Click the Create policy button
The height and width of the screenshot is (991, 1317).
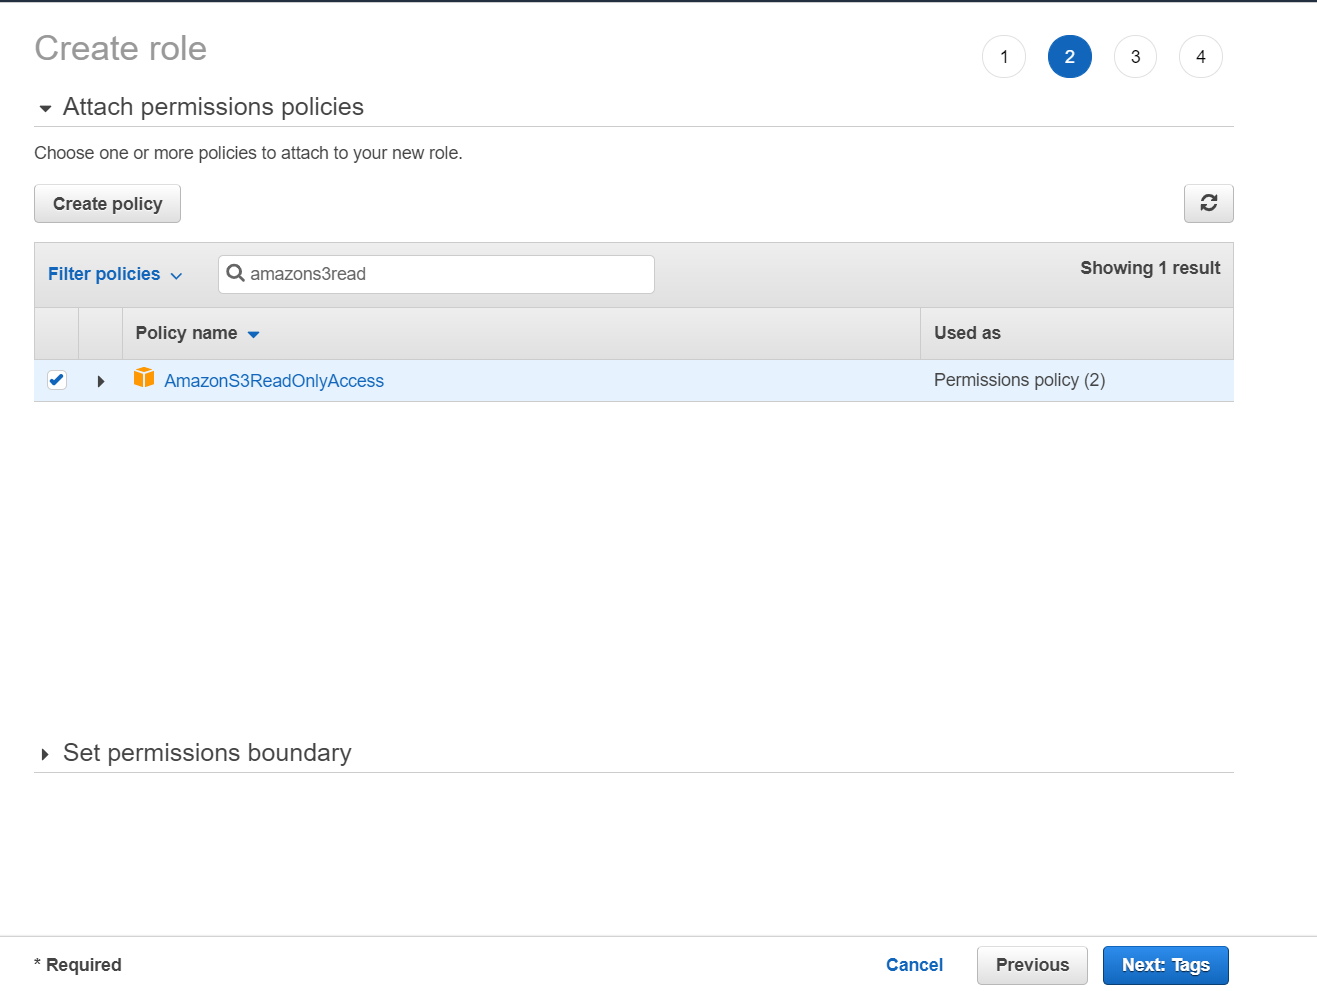coord(107,204)
